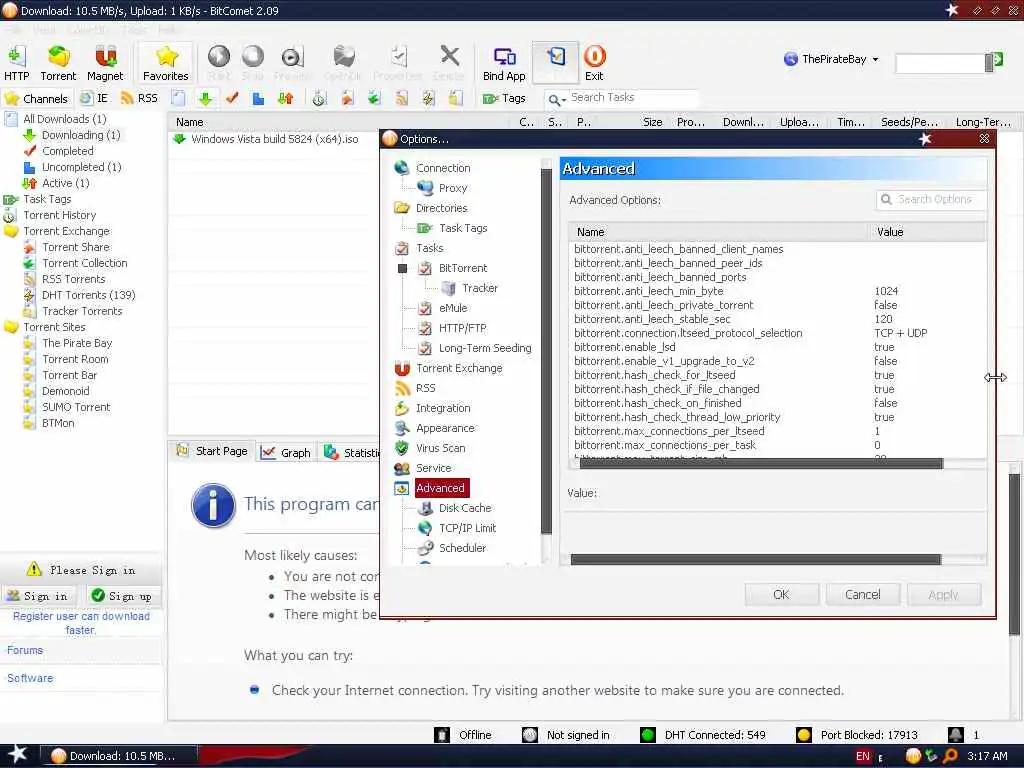Click the Value field horizontal scrollbar
This screenshot has width=1024, height=768.
tap(756, 560)
